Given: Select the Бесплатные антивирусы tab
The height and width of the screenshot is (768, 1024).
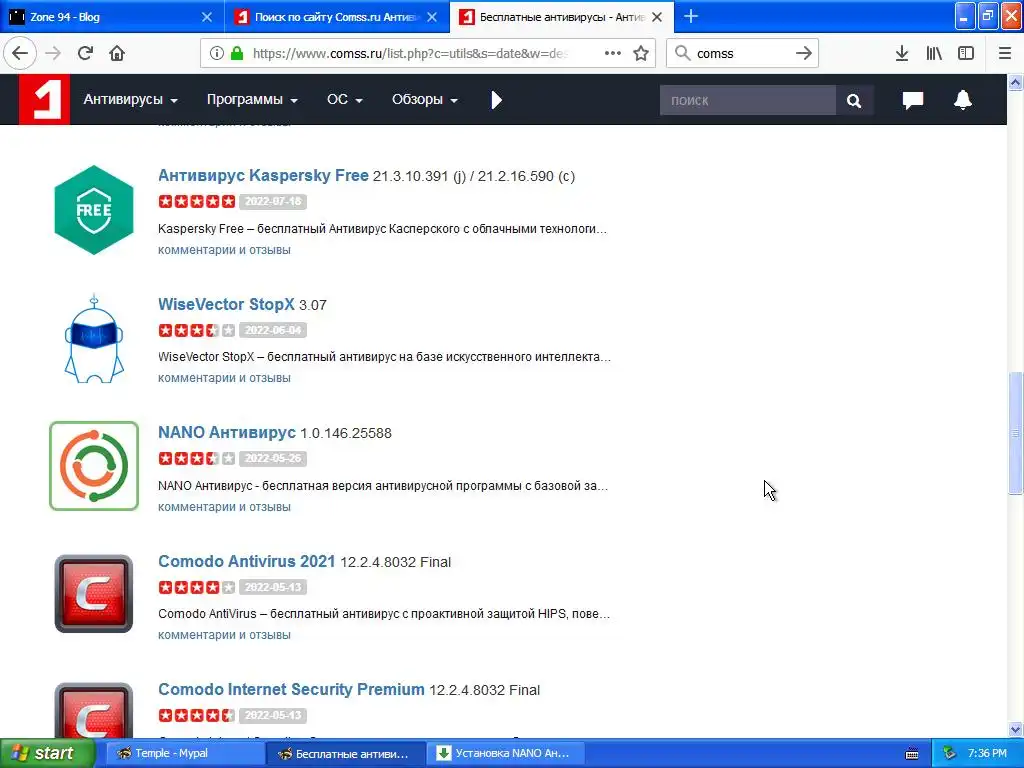Looking at the screenshot, I should coord(562,17).
